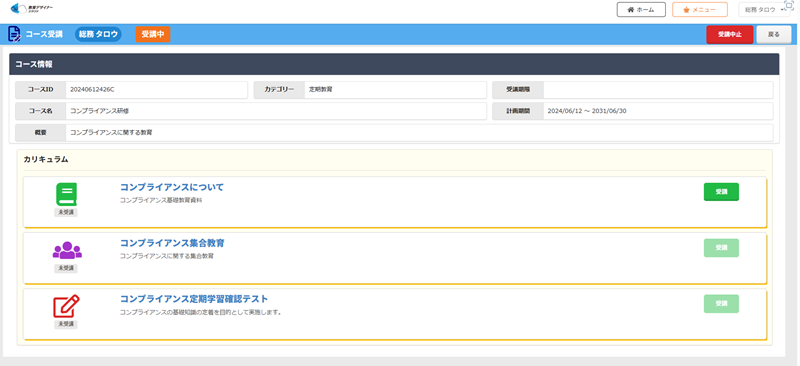Click the test description about 基礎知識の定着
The height and width of the screenshot is (366, 800).
[201, 312]
